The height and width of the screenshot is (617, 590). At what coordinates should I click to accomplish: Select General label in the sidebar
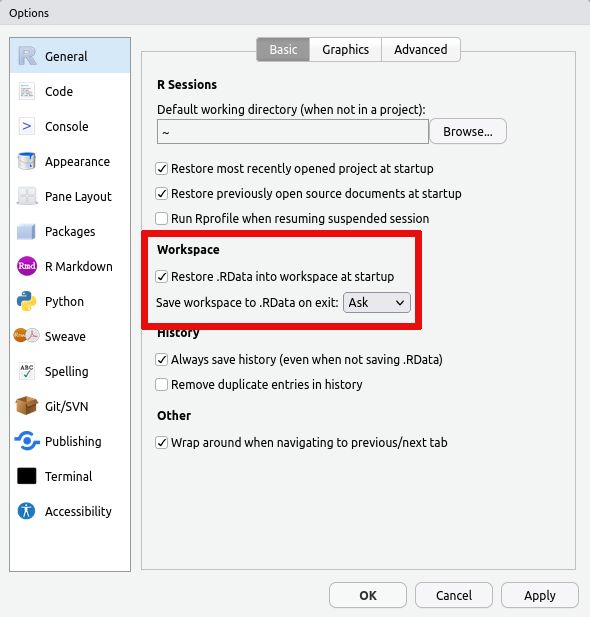point(66,57)
